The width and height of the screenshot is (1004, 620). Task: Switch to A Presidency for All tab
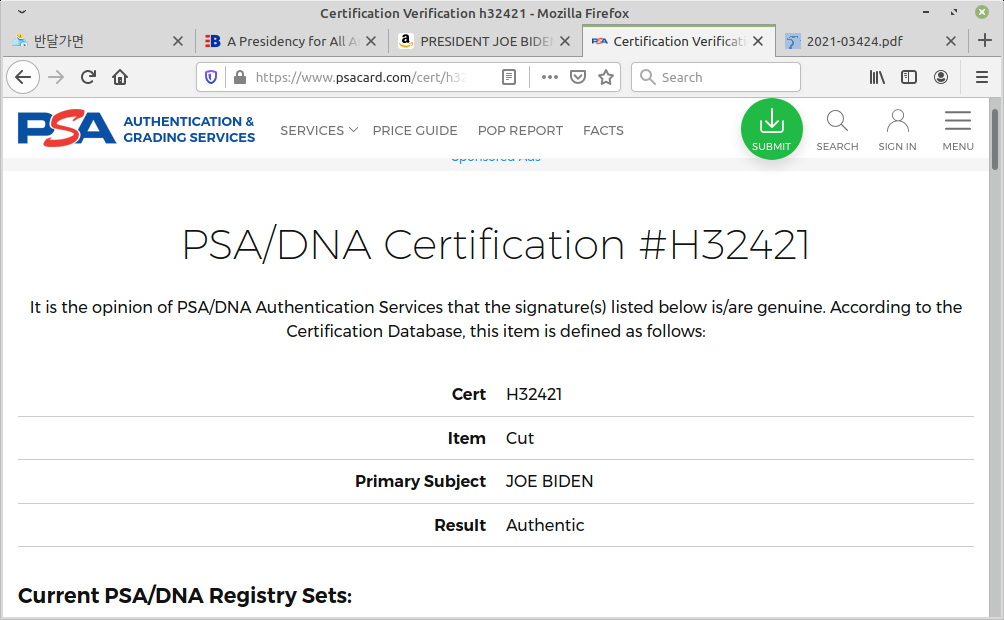tap(291, 41)
